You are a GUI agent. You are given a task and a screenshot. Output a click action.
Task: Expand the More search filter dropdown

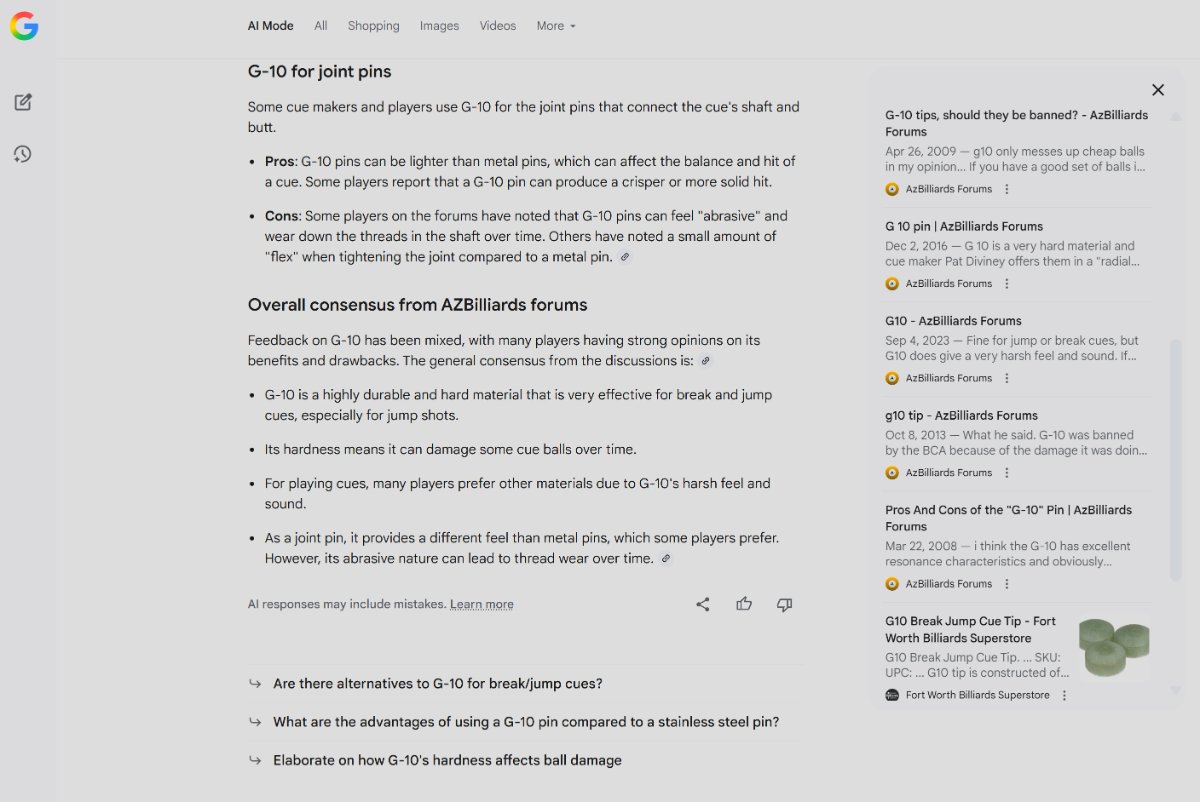(x=556, y=26)
